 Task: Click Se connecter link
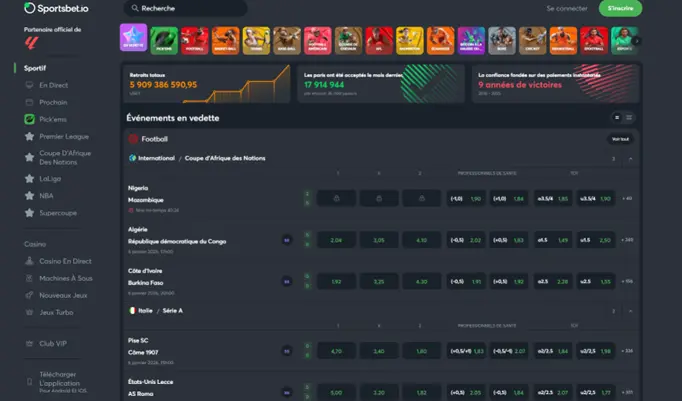tap(567, 8)
